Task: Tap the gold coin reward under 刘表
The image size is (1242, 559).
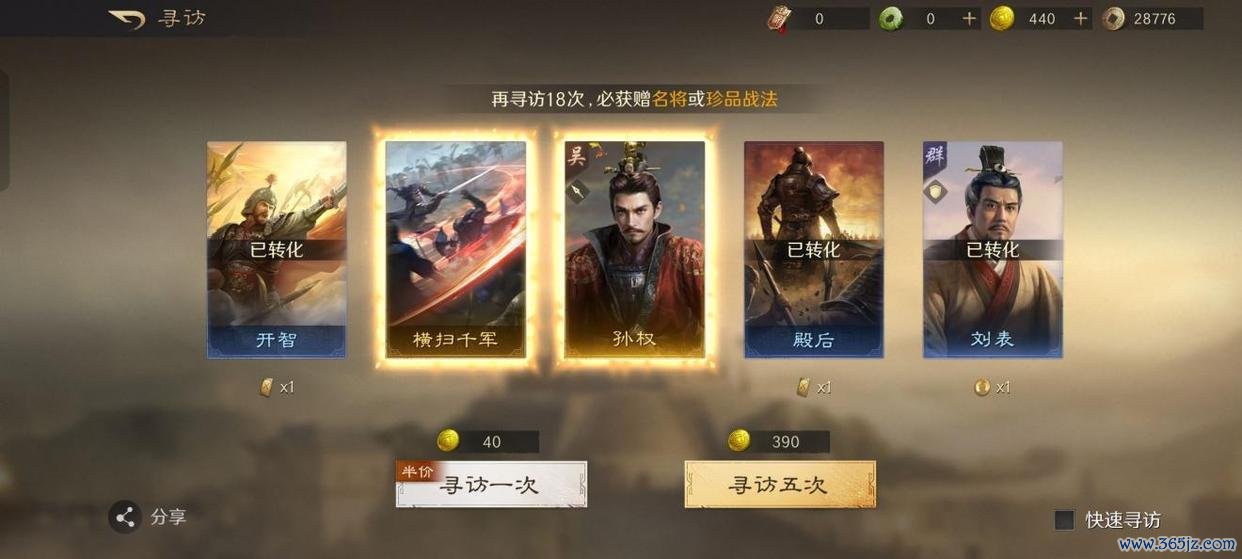Action: [x=982, y=387]
